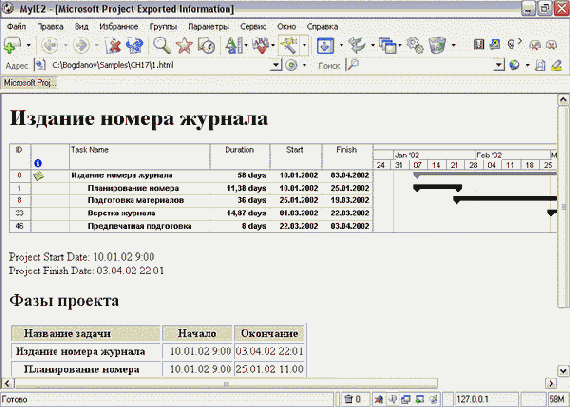Click the magnifier search toolbar icon
The width and height of the screenshot is (570, 407).
pyautogui.click(x=161, y=45)
